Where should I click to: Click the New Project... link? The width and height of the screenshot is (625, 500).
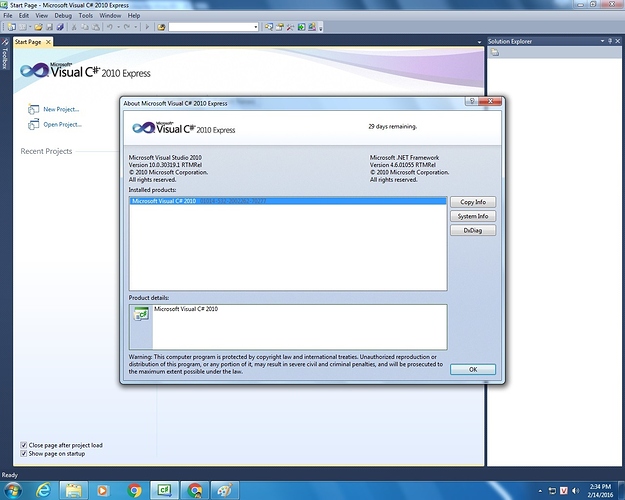[x=61, y=109]
